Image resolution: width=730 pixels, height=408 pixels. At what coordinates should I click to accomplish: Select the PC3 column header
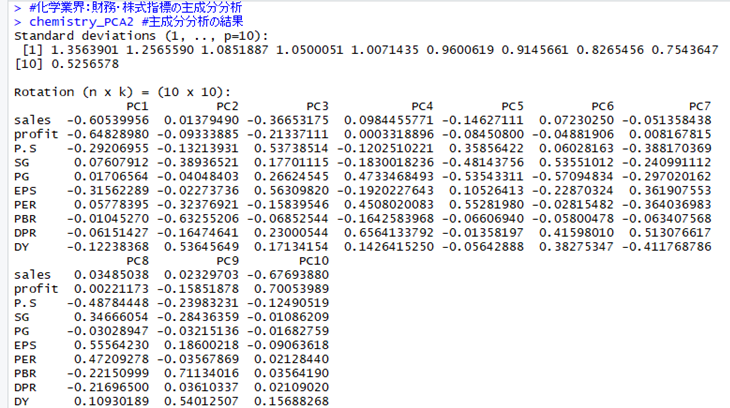point(318,107)
